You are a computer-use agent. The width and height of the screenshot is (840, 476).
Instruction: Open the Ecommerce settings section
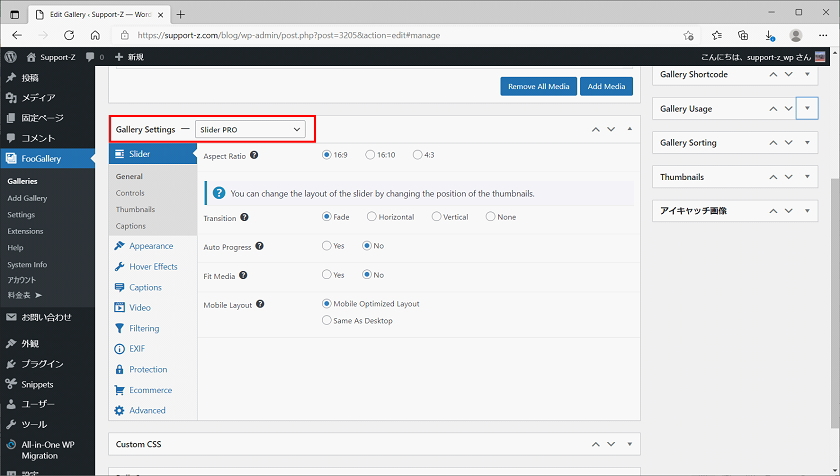[150, 390]
